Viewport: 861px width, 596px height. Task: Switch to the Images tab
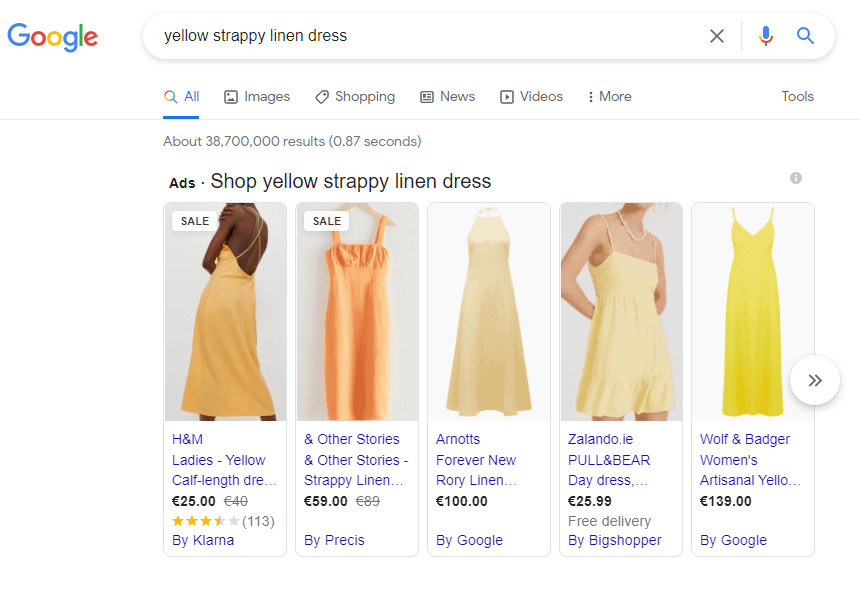click(257, 97)
